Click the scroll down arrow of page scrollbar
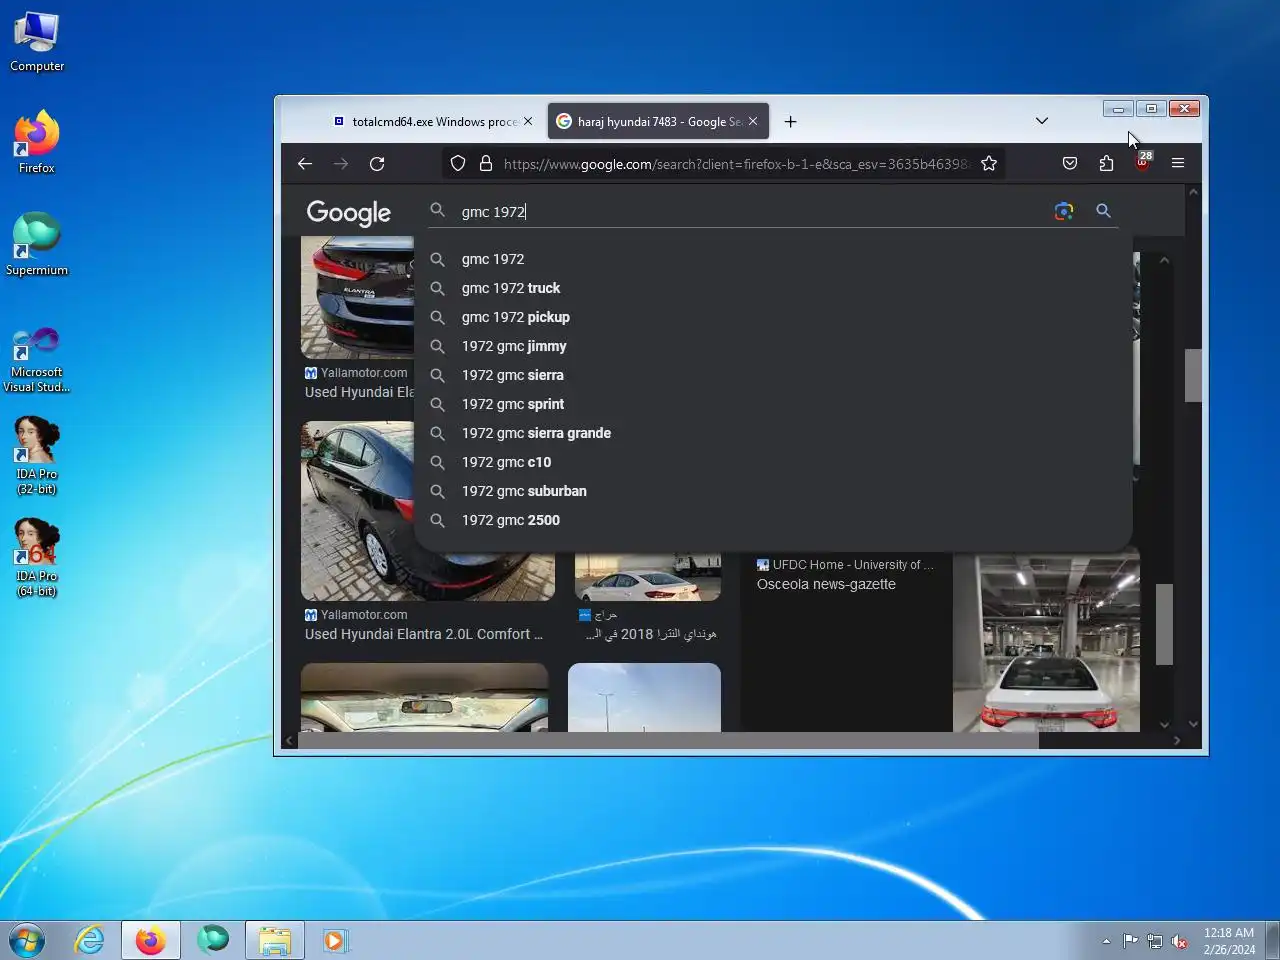 coord(1193,724)
